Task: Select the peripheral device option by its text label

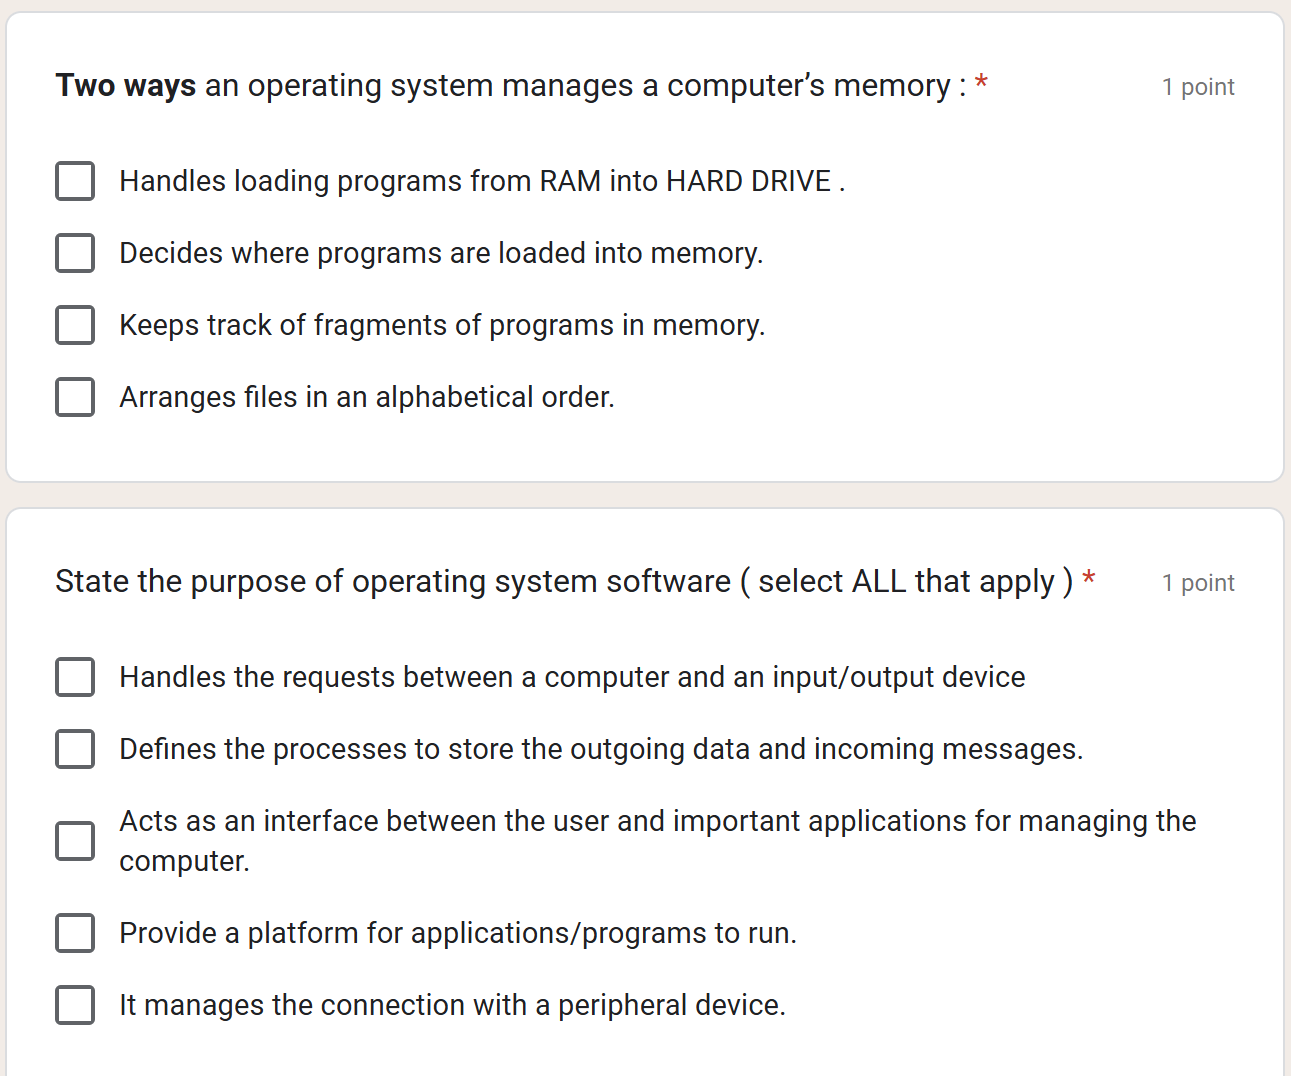Action: 452,1005
